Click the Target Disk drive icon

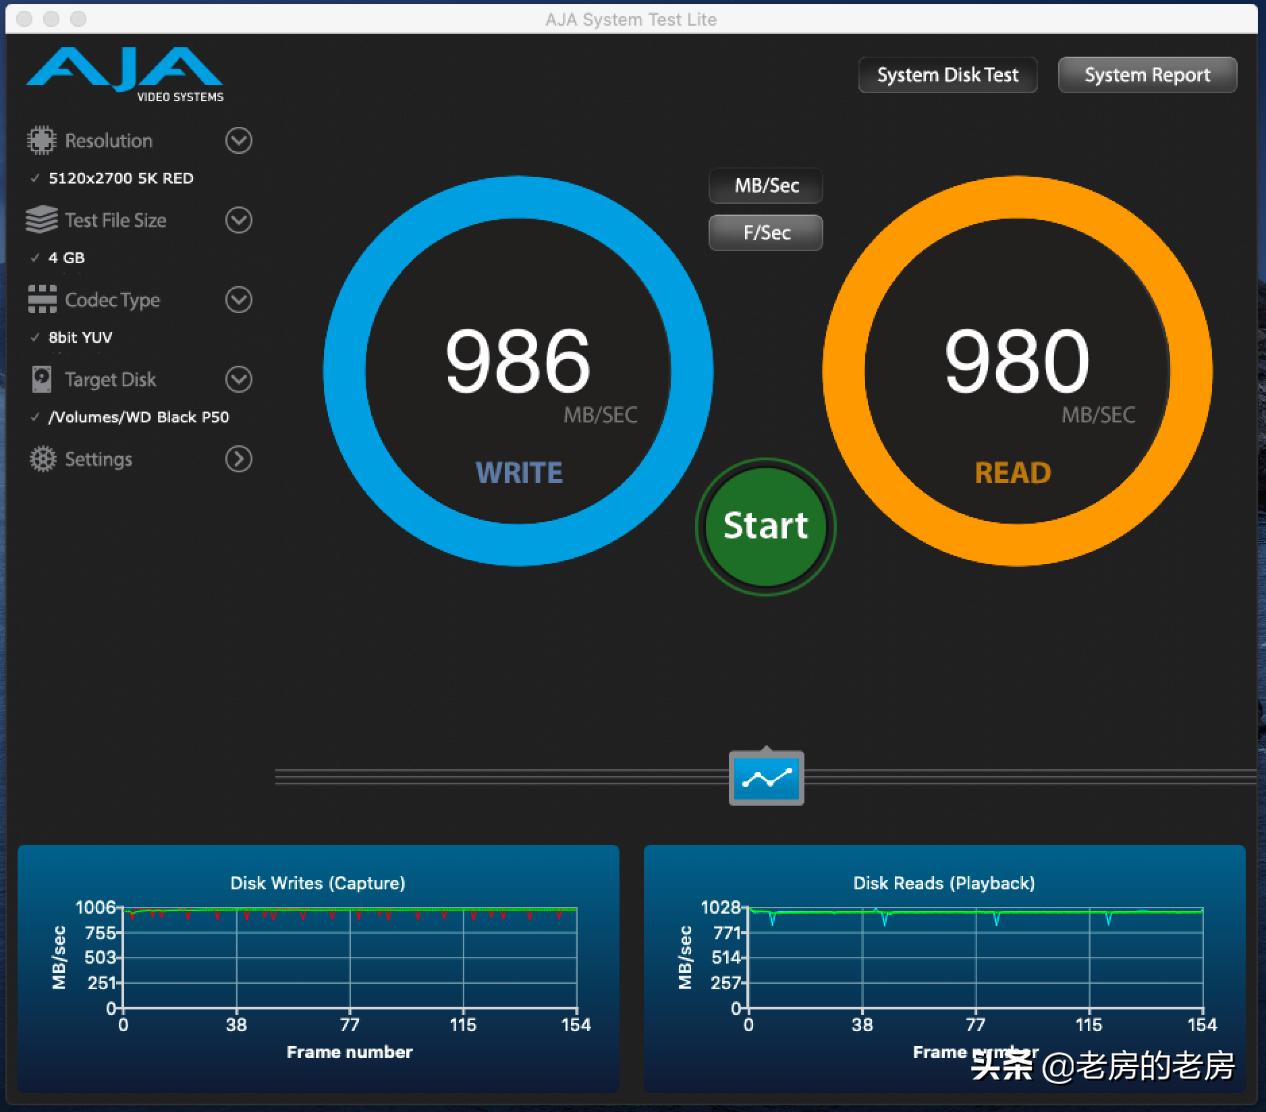pos(41,379)
